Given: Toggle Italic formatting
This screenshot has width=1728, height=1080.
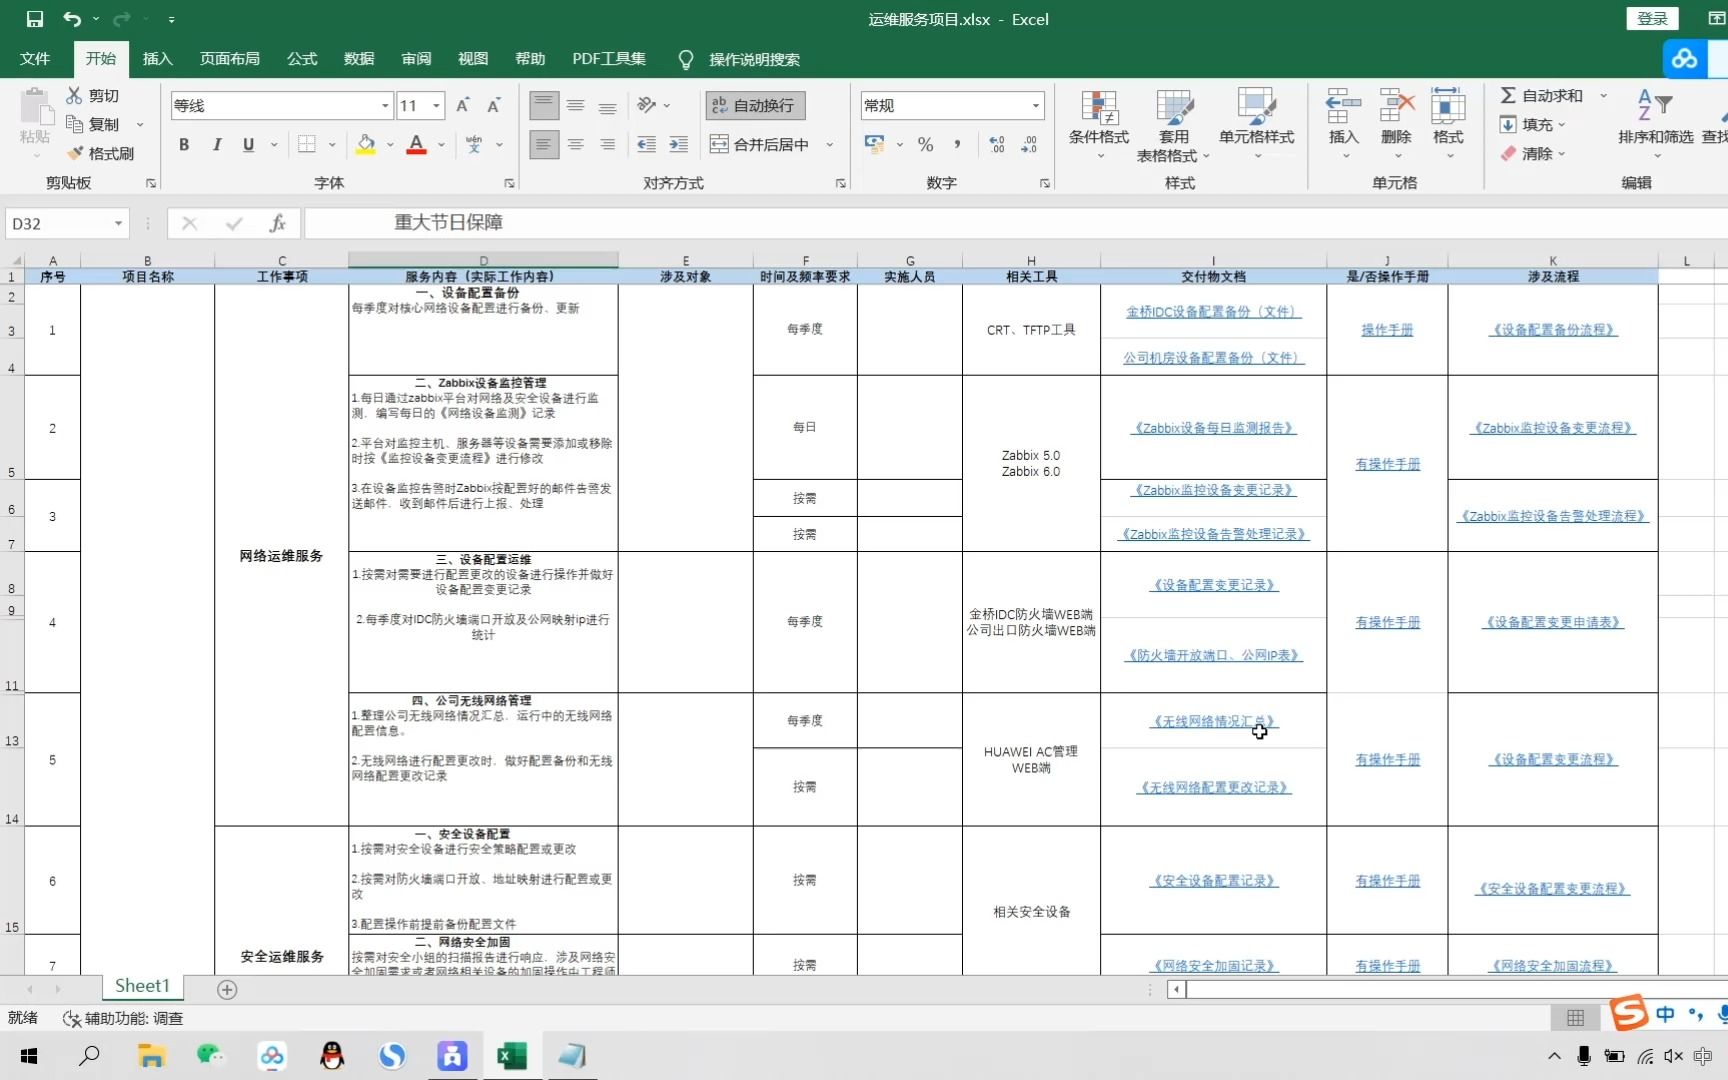Looking at the screenshot, I should 216,144.
